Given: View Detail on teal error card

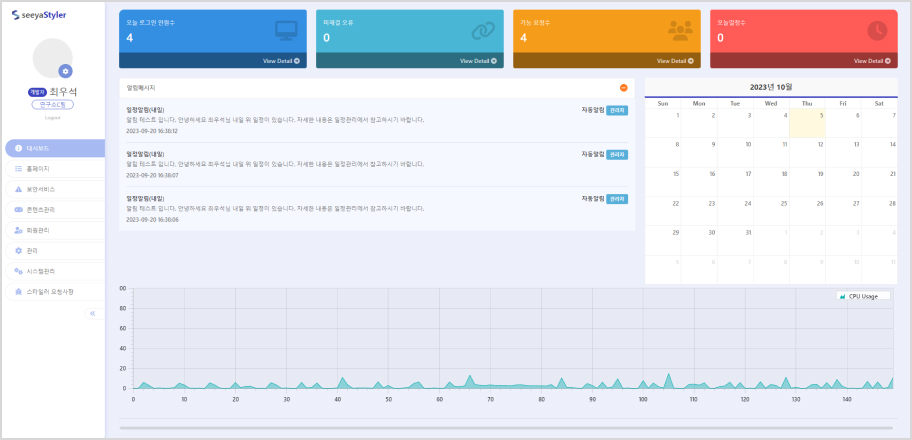Looking at the screenshot, I should (x=479, y=61).
